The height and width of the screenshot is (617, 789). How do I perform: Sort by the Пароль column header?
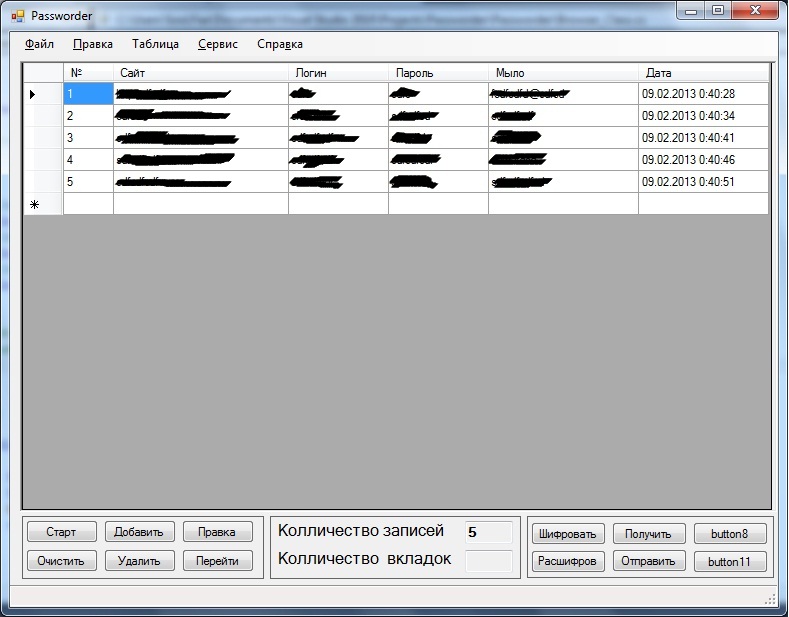438,73
